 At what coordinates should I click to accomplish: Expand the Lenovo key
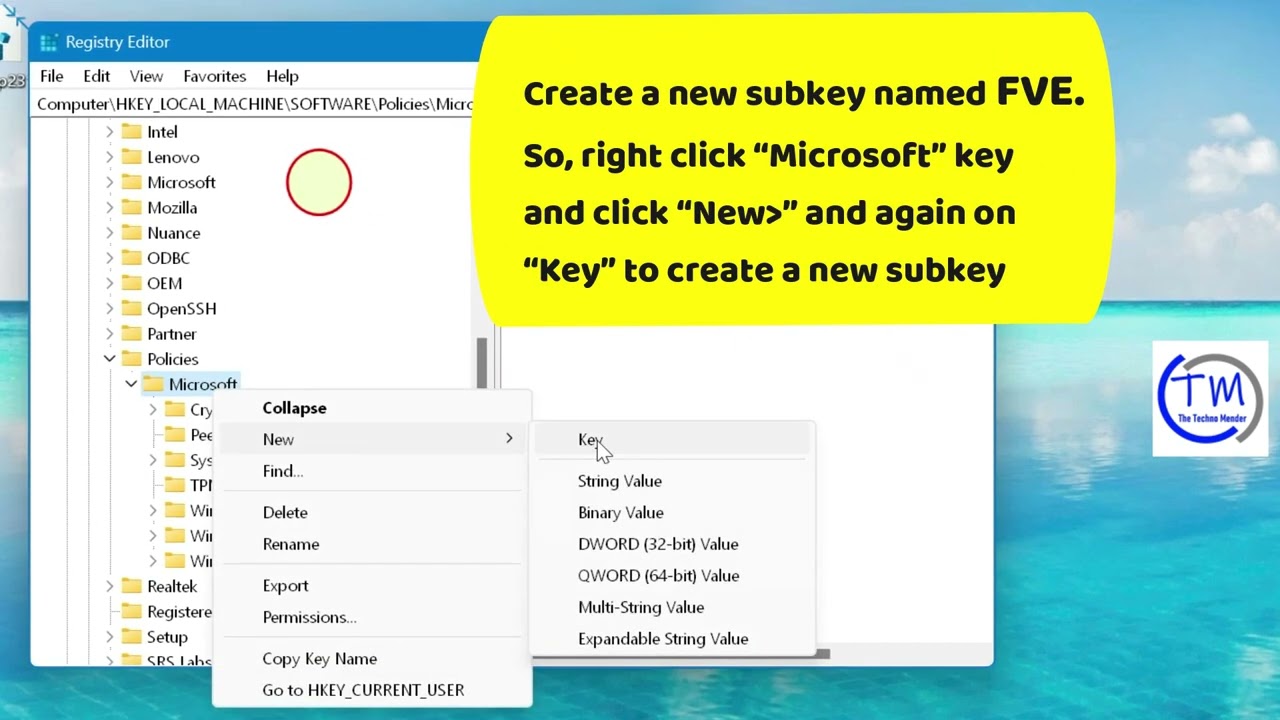point(109,157)
